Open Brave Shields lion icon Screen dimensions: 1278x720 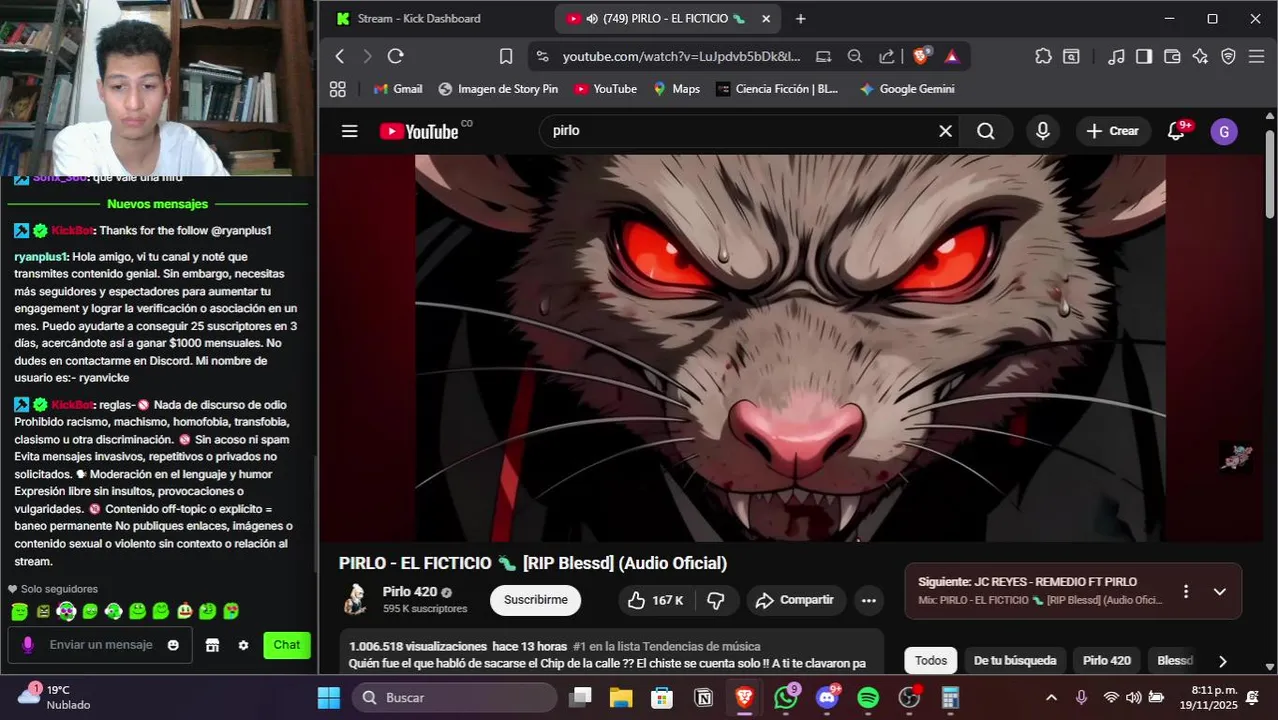922,56
